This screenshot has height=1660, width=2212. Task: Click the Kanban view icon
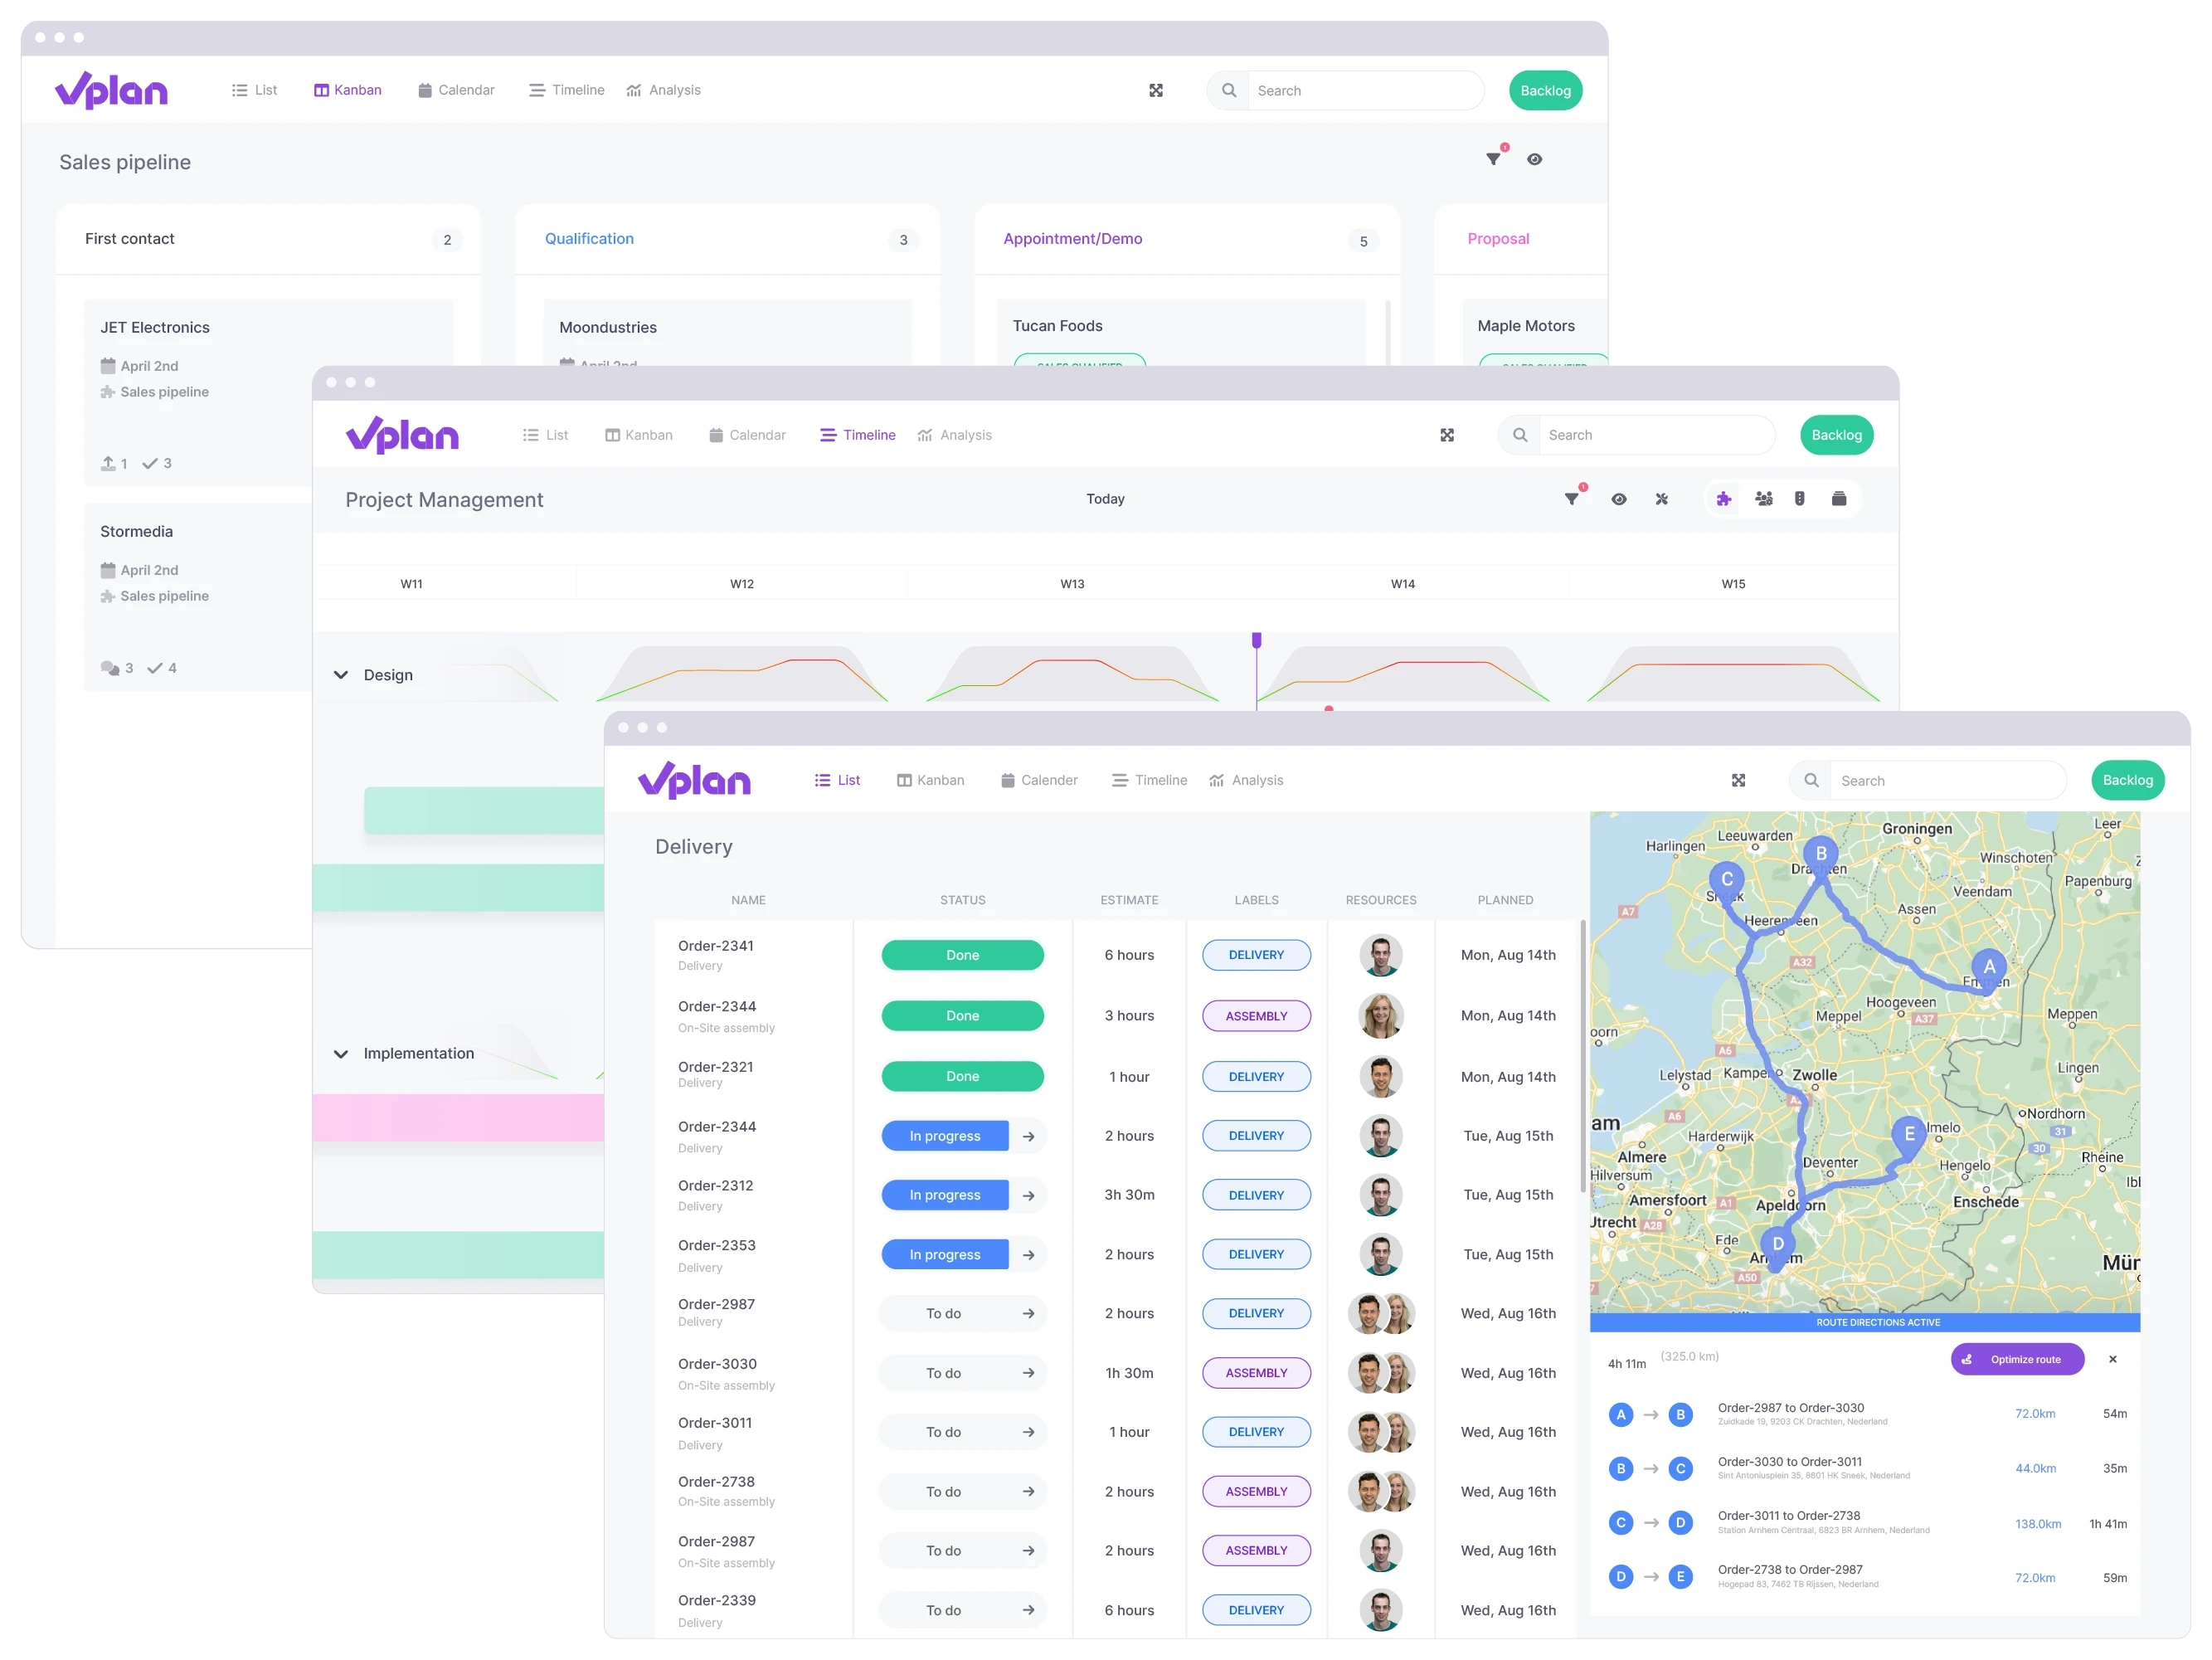click(323, 89)
